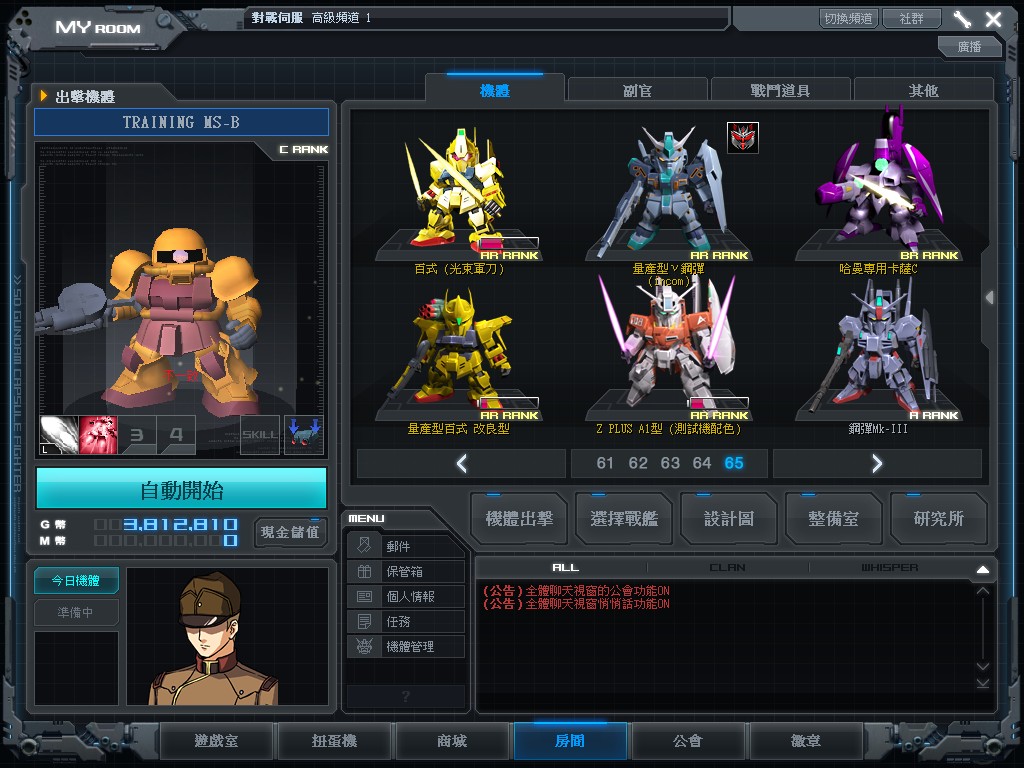Open the 整備室 button

(x=833, y=519)
